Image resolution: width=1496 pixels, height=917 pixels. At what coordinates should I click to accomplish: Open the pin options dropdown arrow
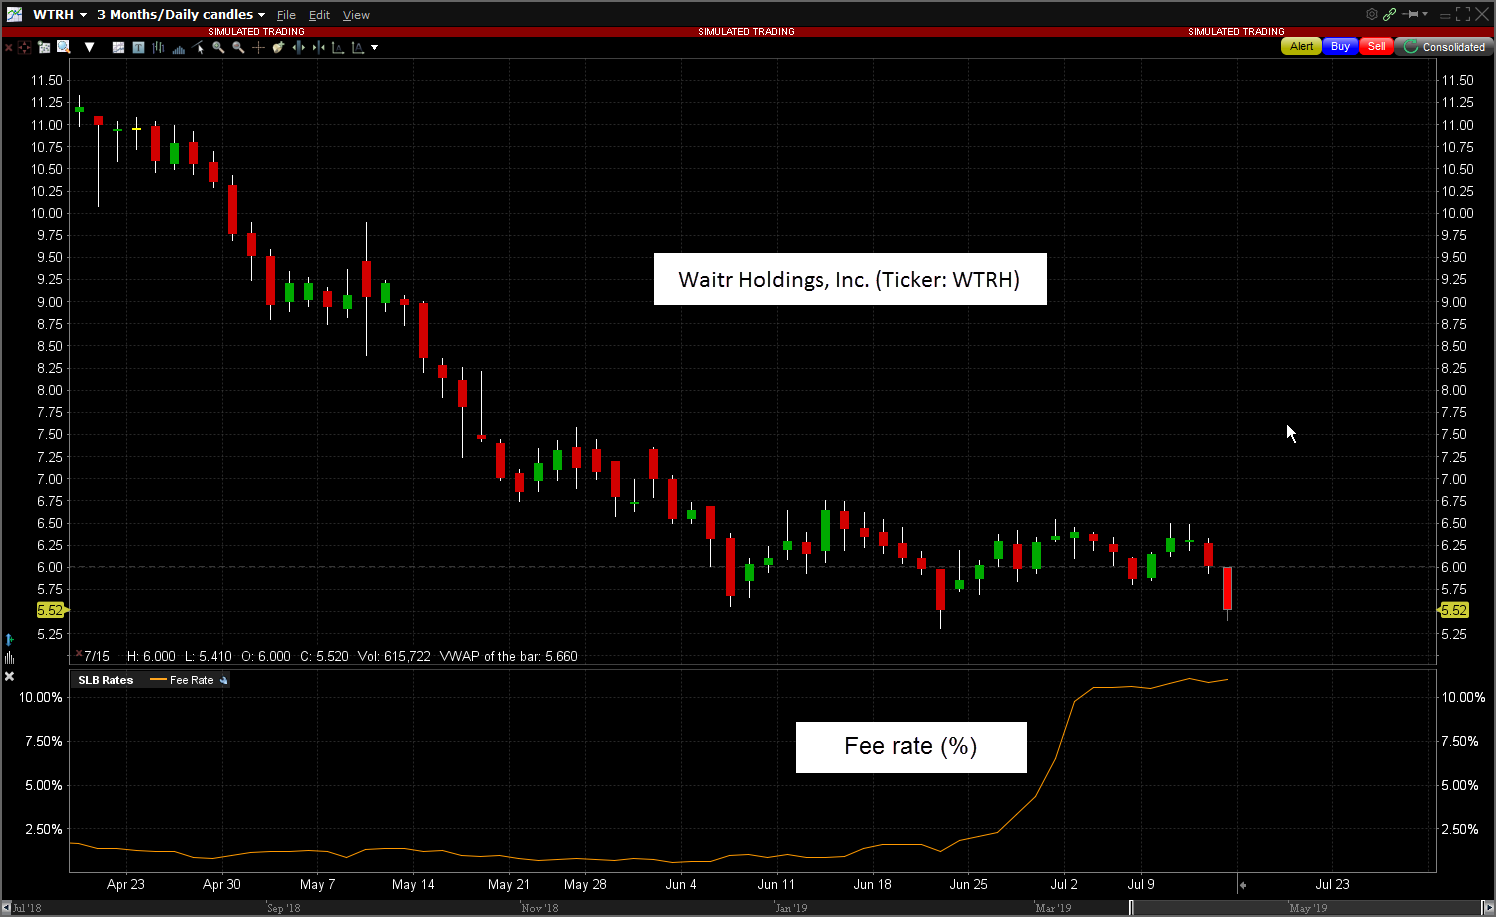[1425, 14]
